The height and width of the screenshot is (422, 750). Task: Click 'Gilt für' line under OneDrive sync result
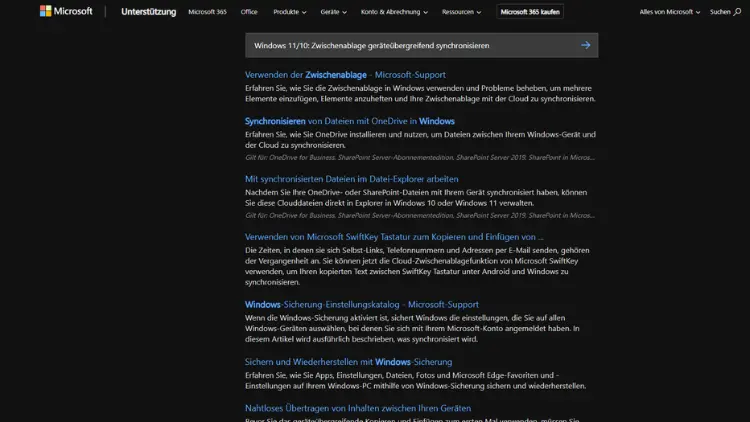click(x=420, y=157)
